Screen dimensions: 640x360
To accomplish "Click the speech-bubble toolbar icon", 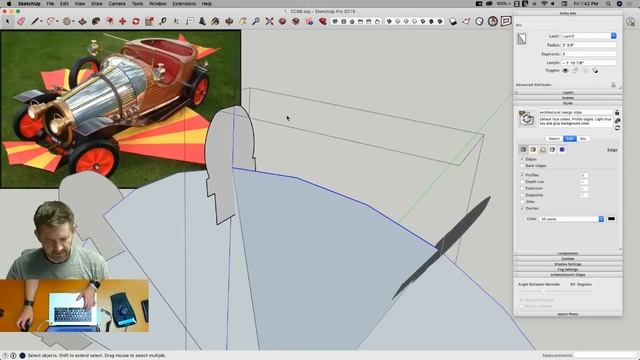I will coord(506,21).
